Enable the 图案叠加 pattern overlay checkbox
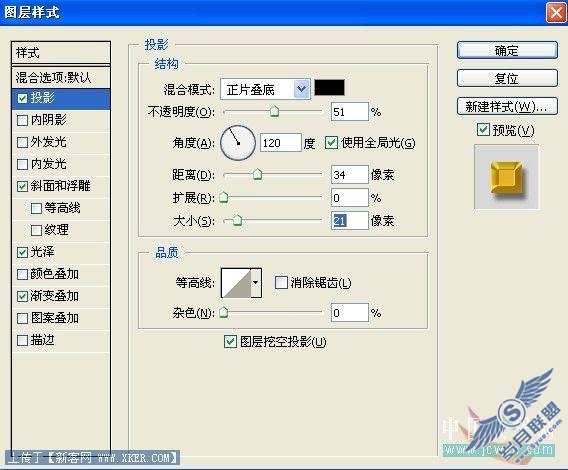Image resolution: width=568 pixels, height=470 pixels. (22, 318)
